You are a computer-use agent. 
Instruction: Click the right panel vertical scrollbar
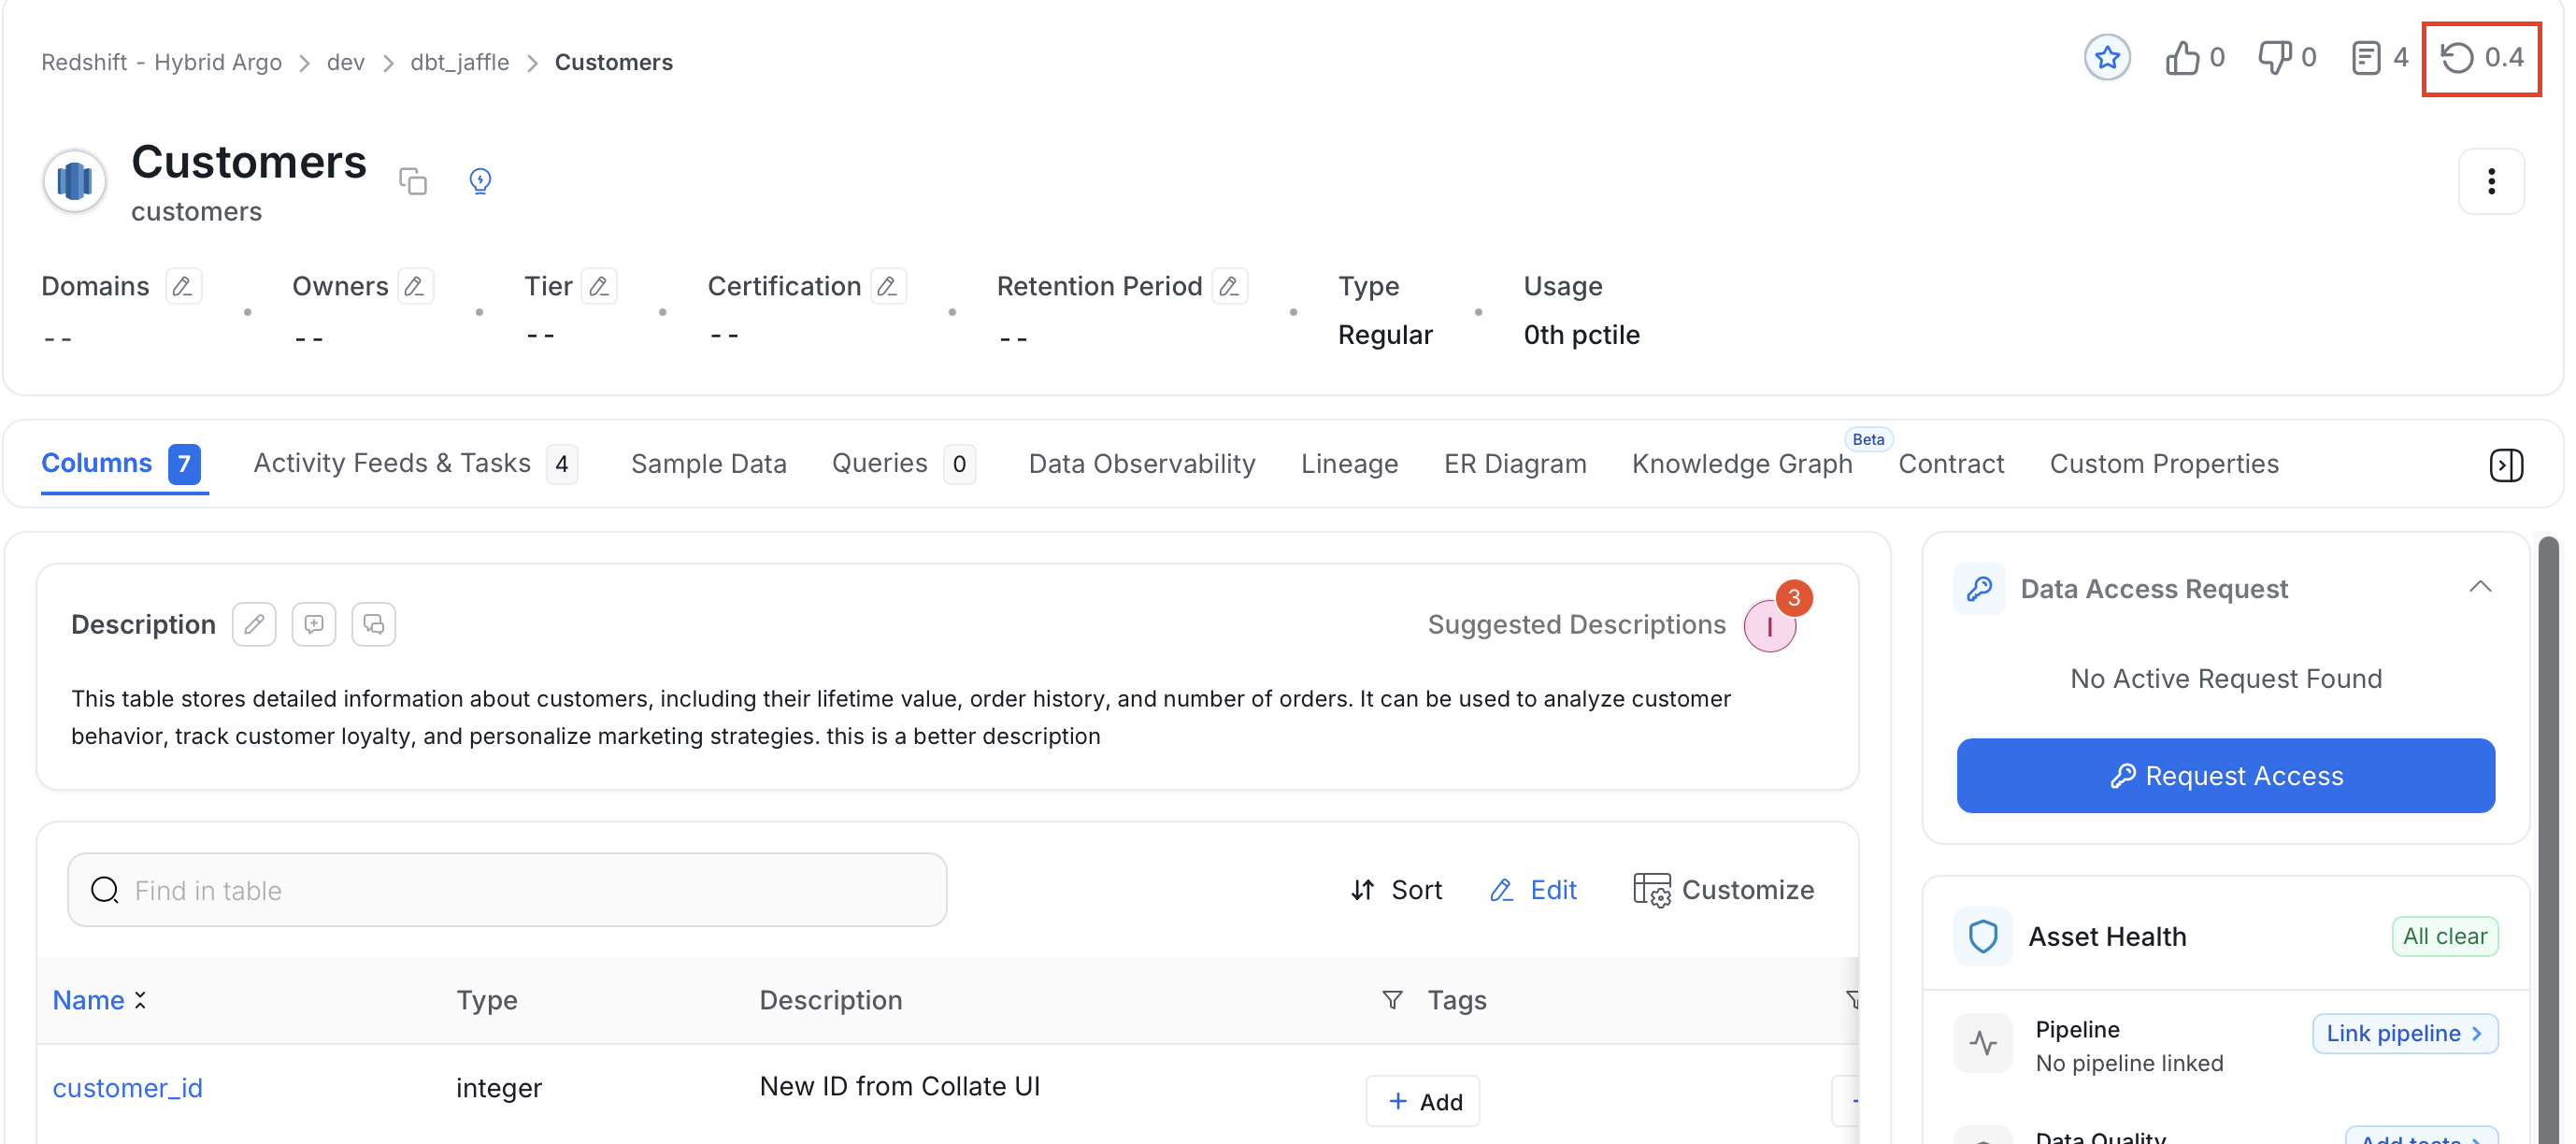(2549, 840)
